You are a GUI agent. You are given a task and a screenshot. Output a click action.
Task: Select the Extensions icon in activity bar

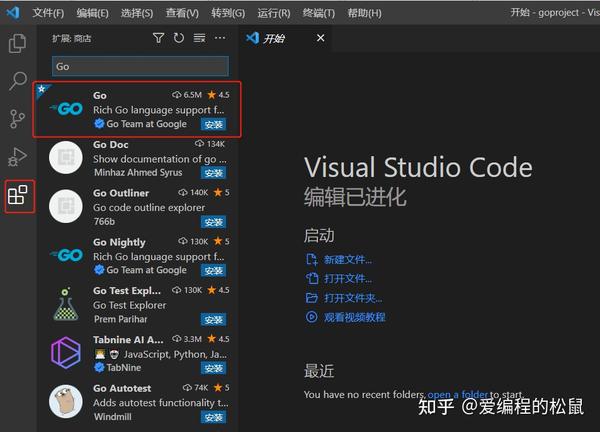pos(18,195)
